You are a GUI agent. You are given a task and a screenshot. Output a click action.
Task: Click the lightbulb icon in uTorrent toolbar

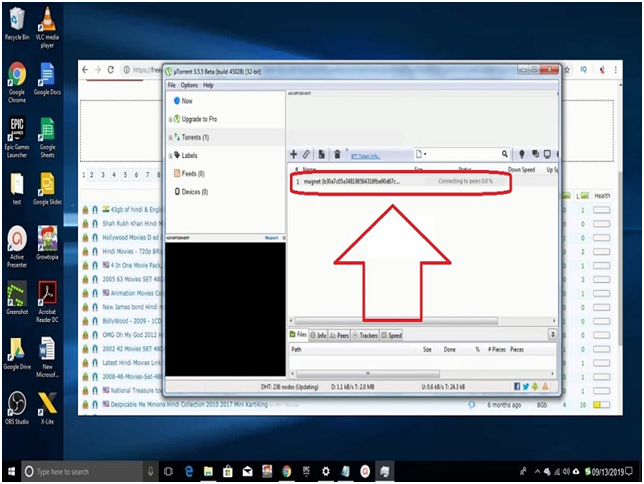(522, 154)
